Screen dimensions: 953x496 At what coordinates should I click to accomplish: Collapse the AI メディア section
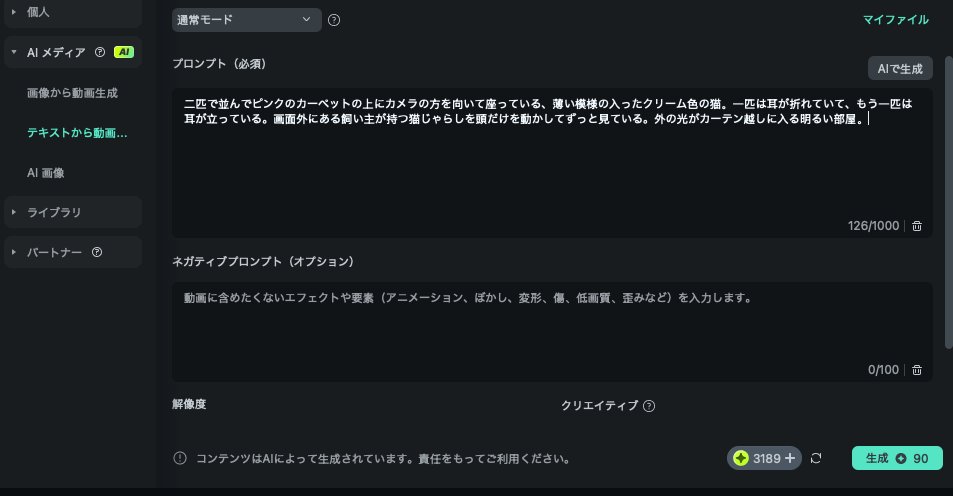coord(14,52)
